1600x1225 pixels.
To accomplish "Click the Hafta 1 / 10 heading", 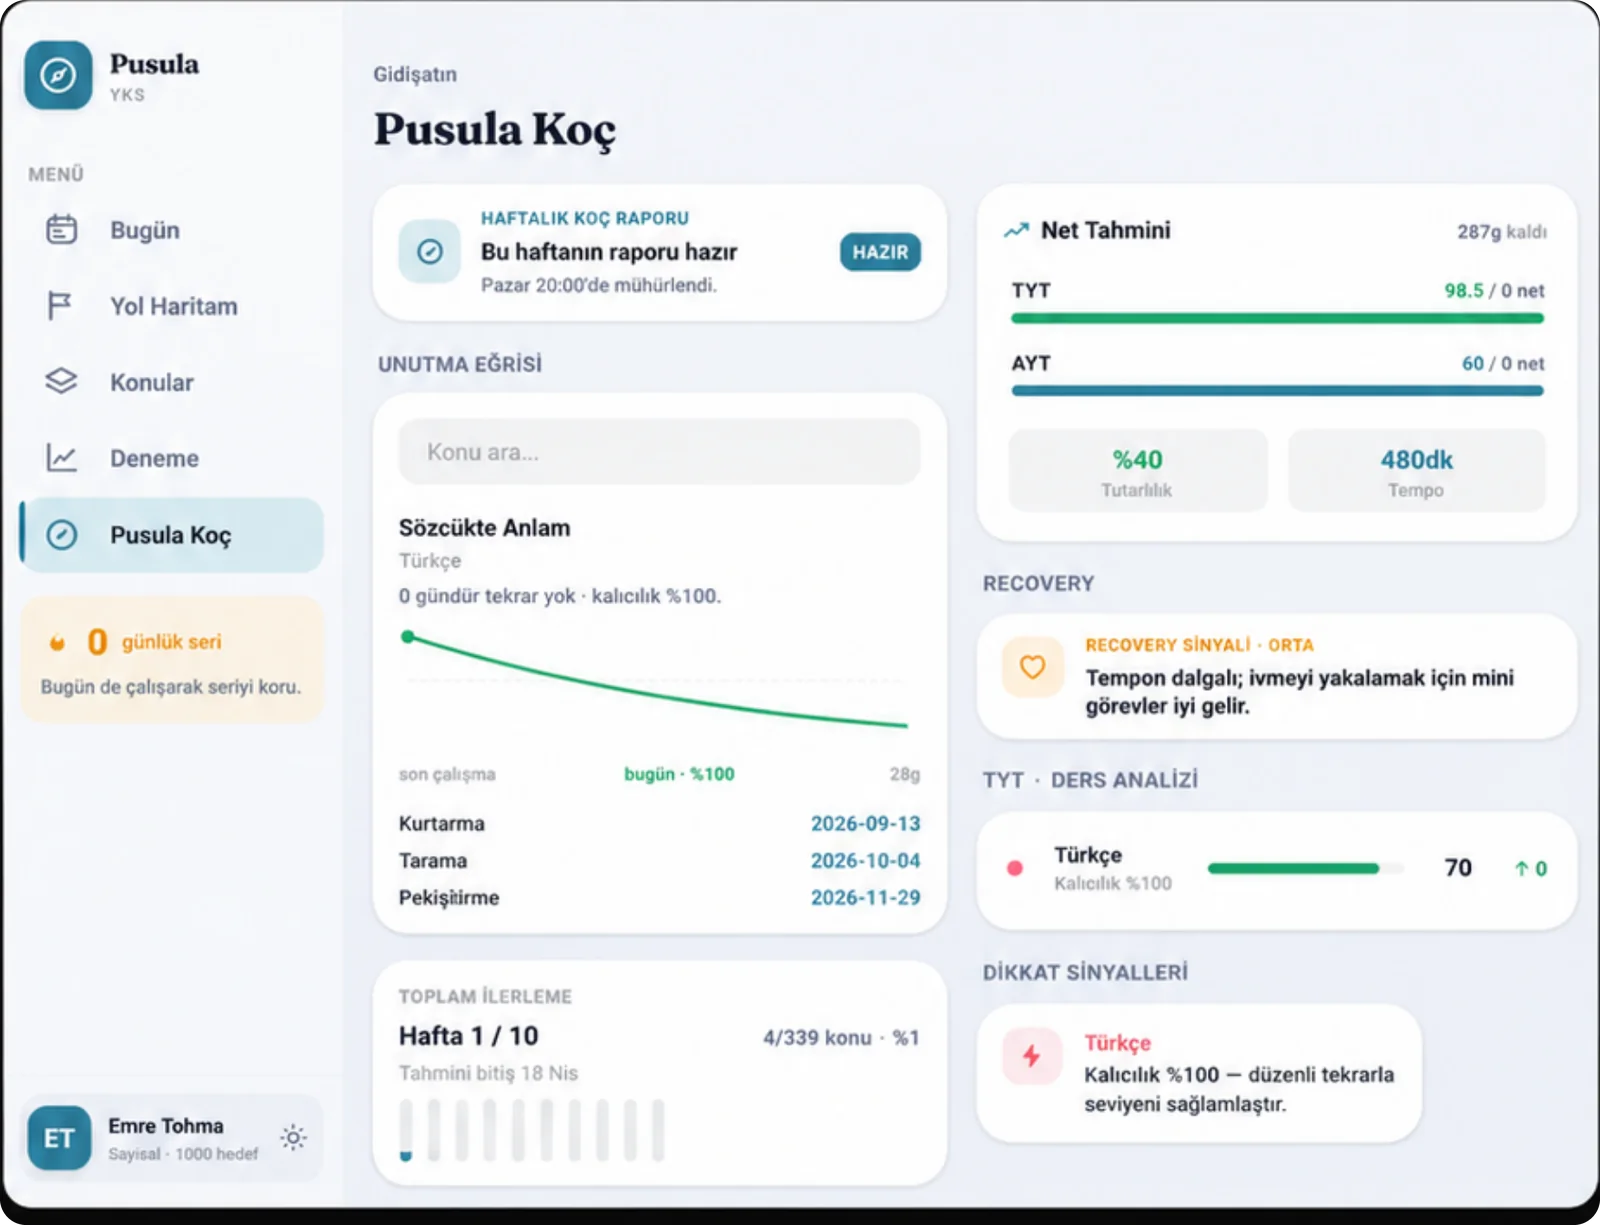I will [468, 1036].
